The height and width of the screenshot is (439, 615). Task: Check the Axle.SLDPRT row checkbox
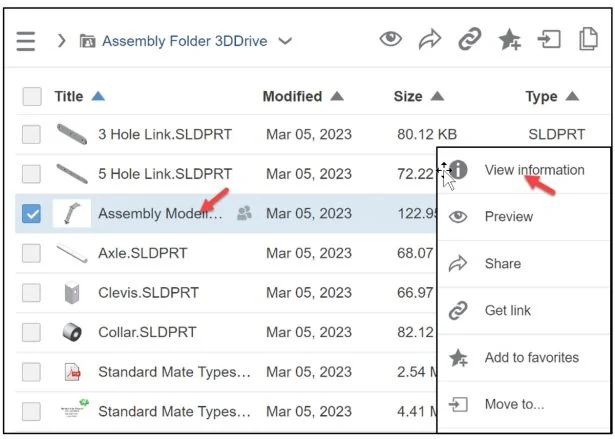pyautogui.click(x=32, y=253)
